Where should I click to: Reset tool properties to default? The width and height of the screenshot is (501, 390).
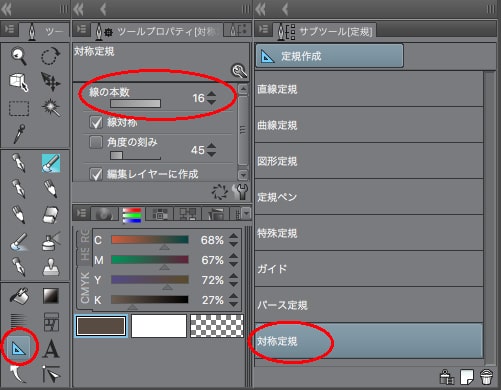220,192
